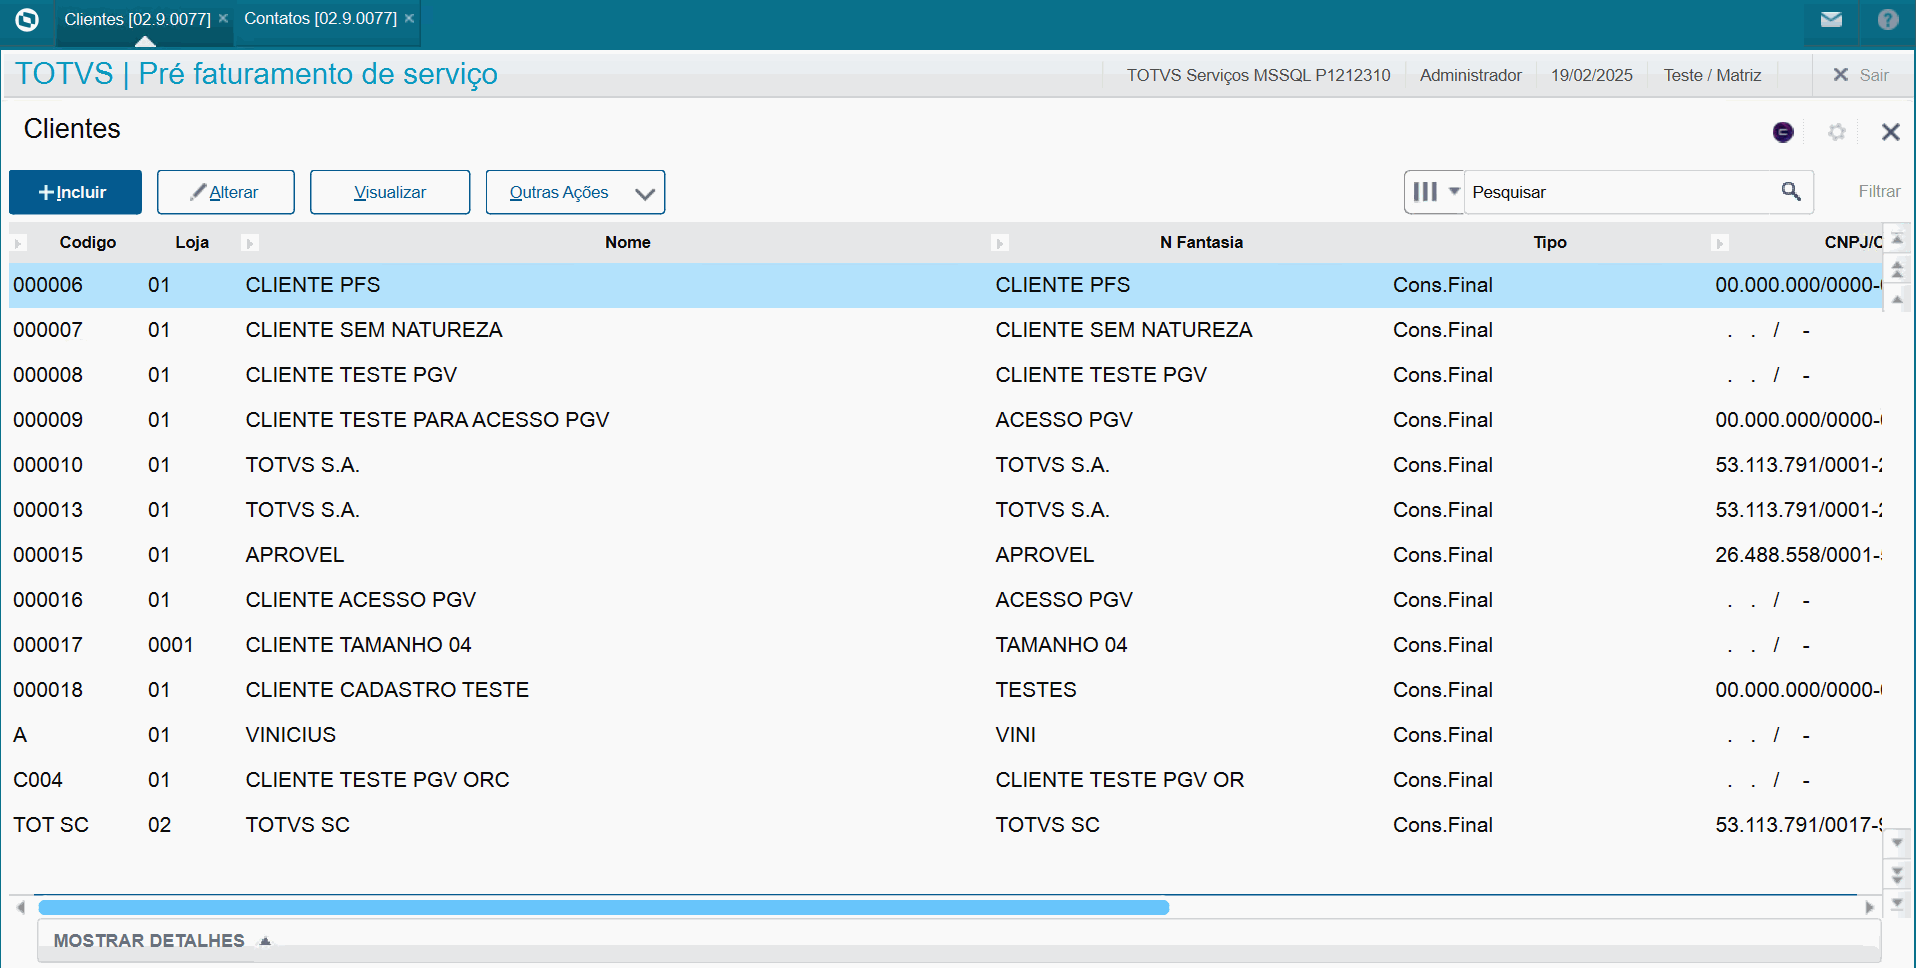Sort by the Loja column header

[192, 242]
